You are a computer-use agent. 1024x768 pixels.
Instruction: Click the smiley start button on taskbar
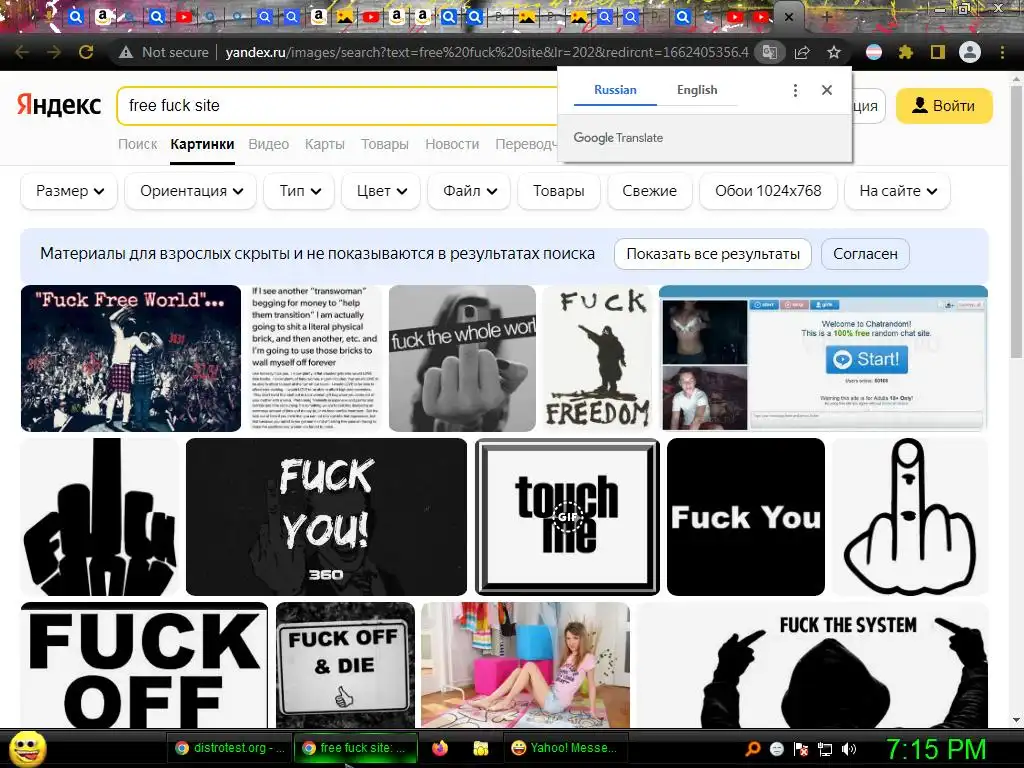point(28,749)
